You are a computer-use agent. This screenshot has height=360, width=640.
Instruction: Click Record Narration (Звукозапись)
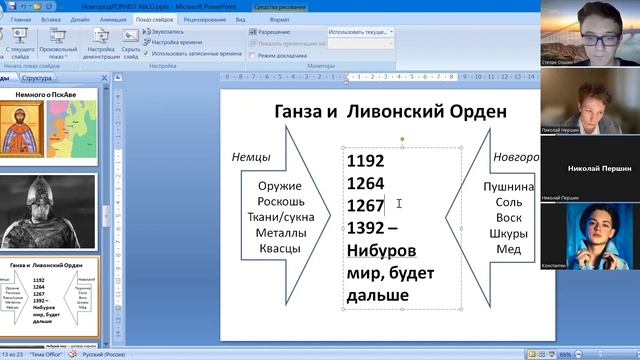point(163,31)
